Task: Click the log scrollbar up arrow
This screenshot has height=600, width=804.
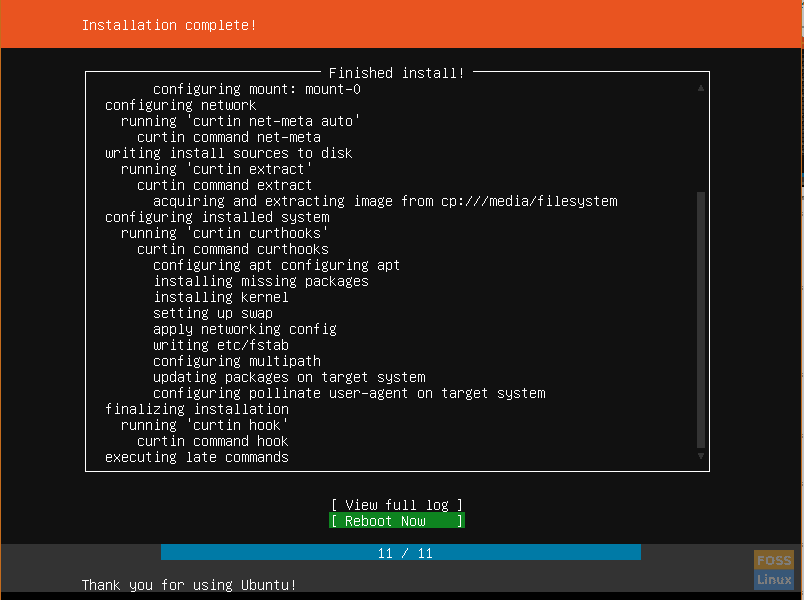Action: point(700,88)
